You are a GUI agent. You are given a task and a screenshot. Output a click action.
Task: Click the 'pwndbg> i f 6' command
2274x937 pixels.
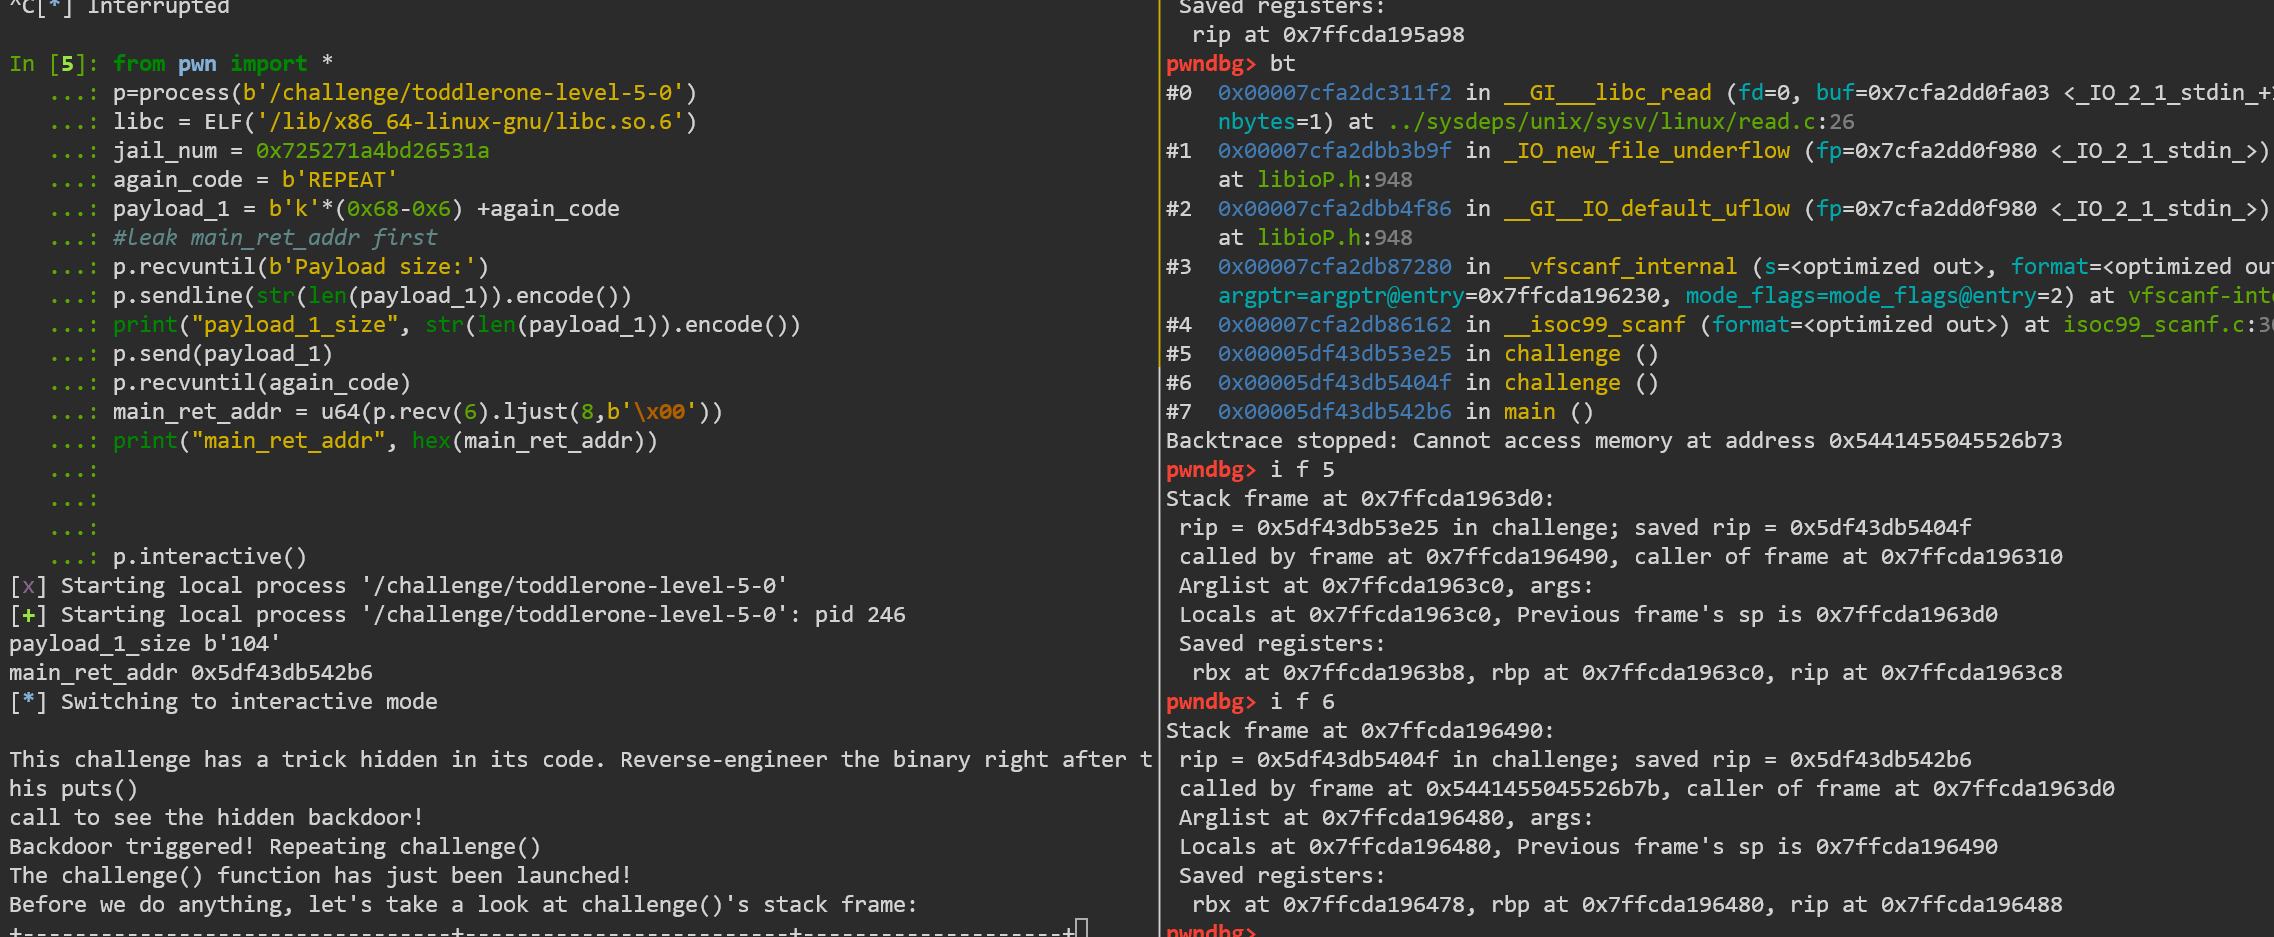(1250, 702)
